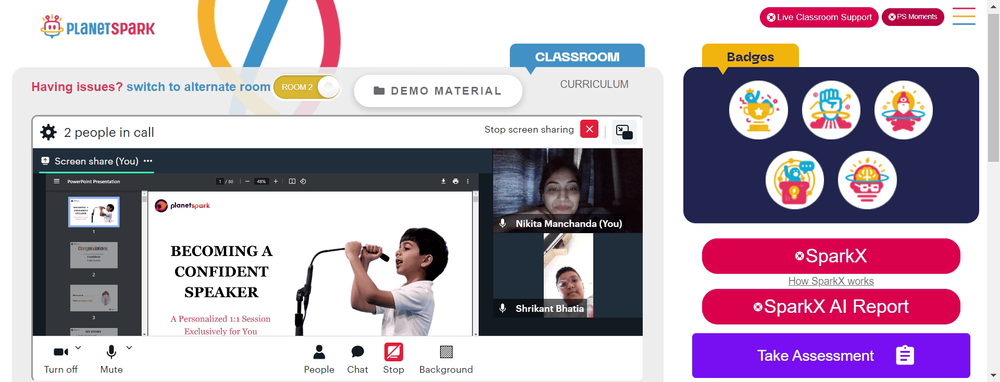The image size is (1000, 382).
Task: Rotate the PDF presentation
Action: tap(303, 182)
